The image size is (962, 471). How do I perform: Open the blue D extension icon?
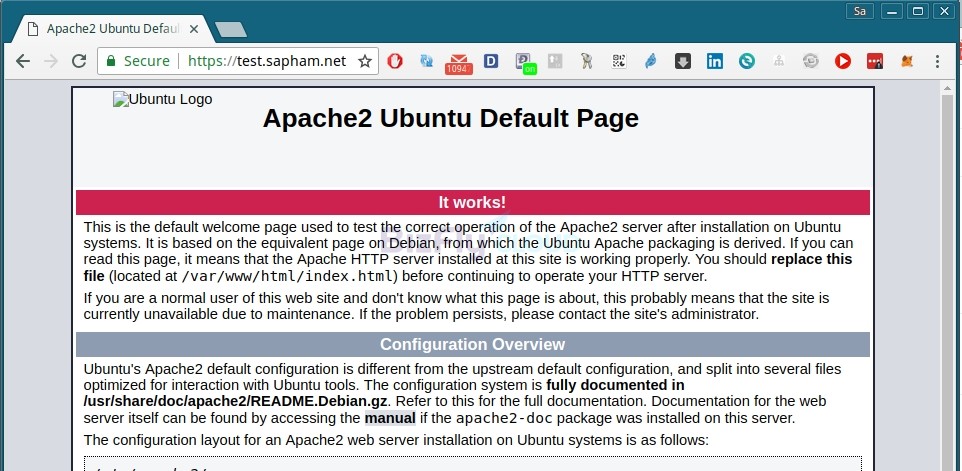(x=491, y=61)
